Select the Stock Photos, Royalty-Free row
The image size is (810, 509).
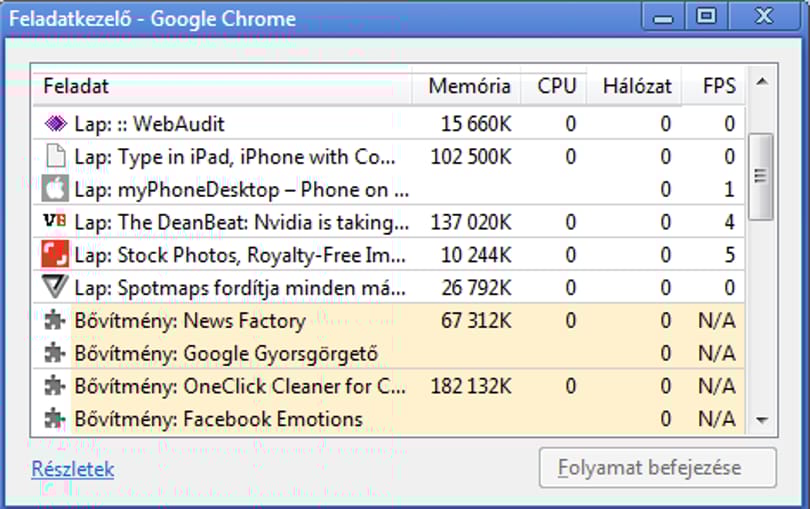pyautogui.click(x=389, y=254)
